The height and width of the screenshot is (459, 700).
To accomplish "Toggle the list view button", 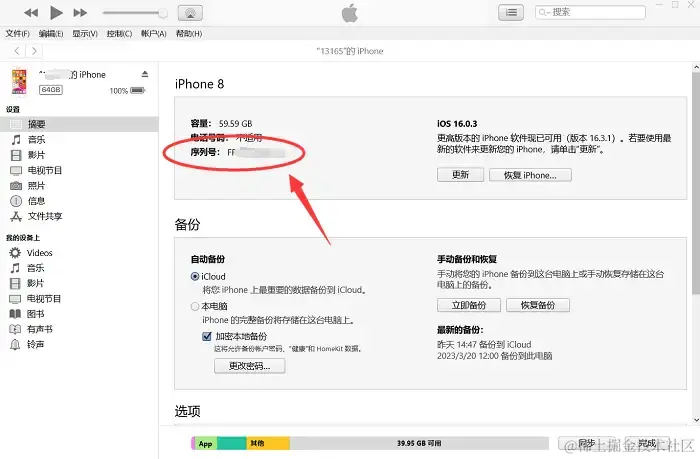I will tap(511, 13).
